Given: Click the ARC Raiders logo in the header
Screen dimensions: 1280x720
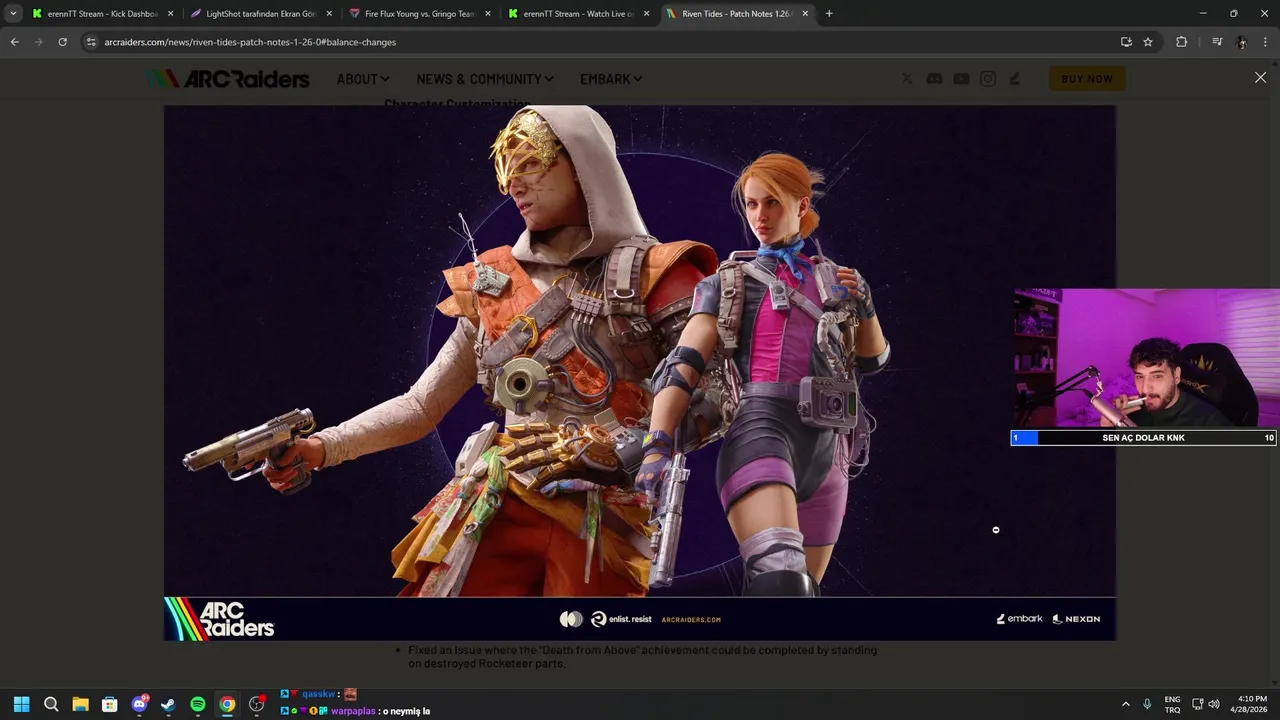Looking at the screenshot, I should (x=228, y=79).
